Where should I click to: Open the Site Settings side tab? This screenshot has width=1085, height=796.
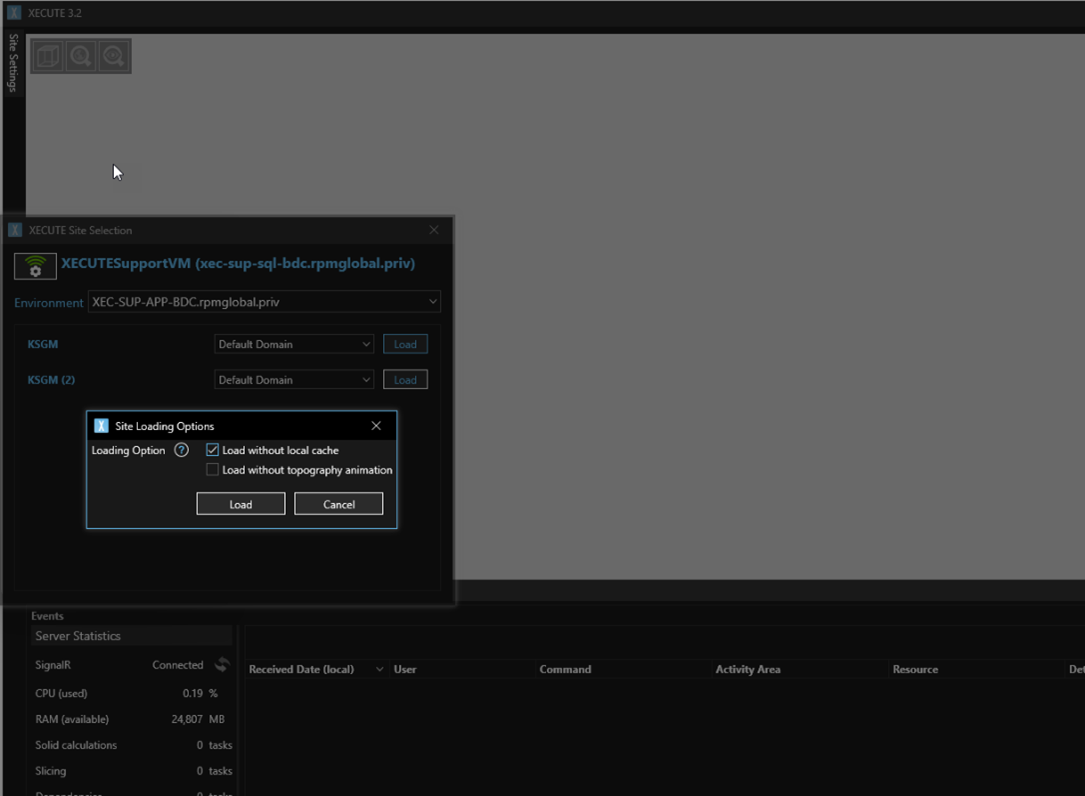click(12, 63)
